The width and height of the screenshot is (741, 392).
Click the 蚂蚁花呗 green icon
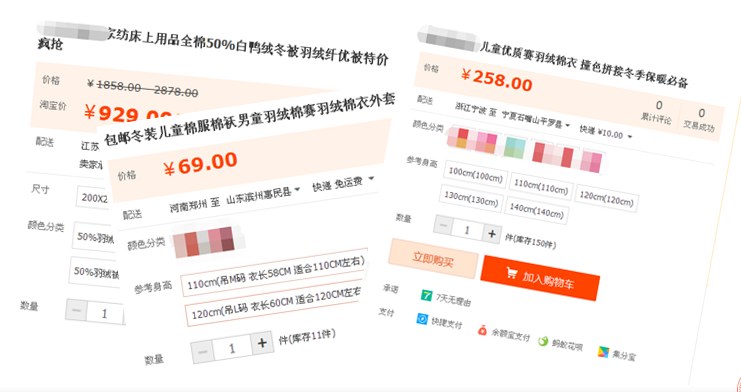543,341
